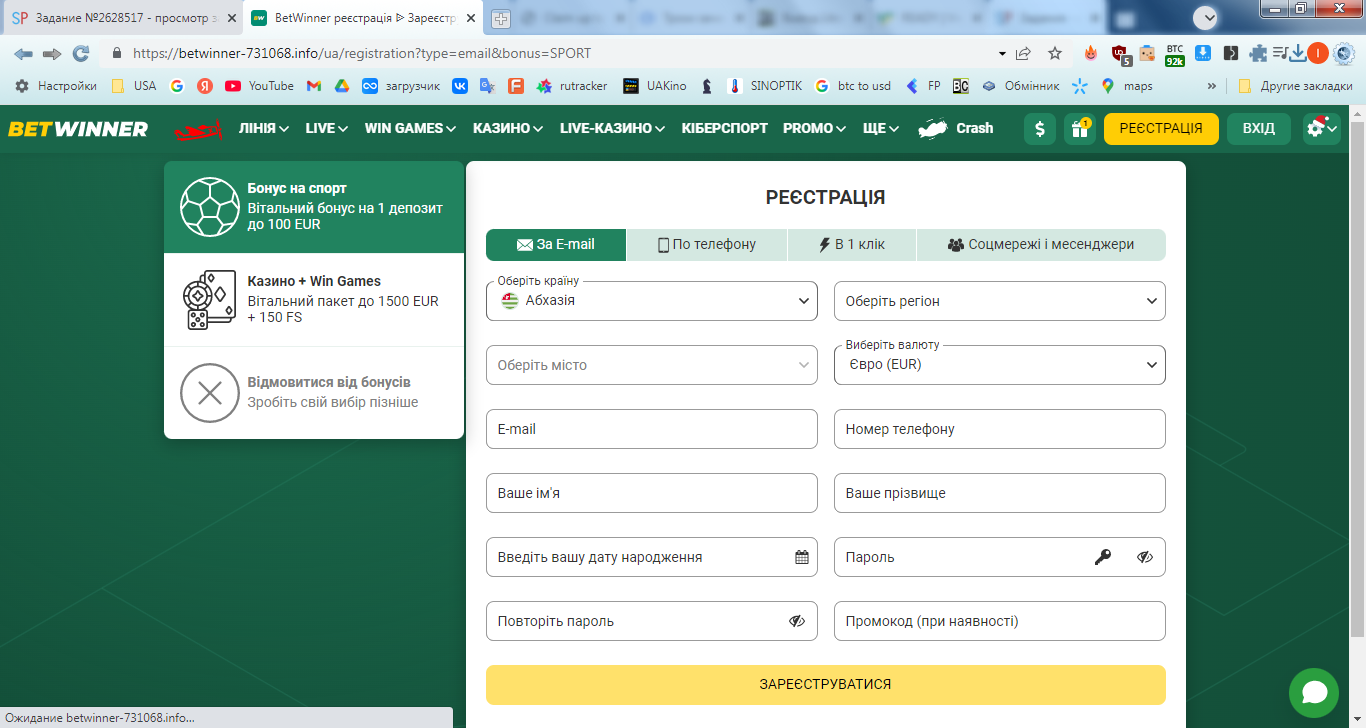Click the Ваше ім'я input field
Viewport: 1366px width, 728px height.
(x=652, y=493)
